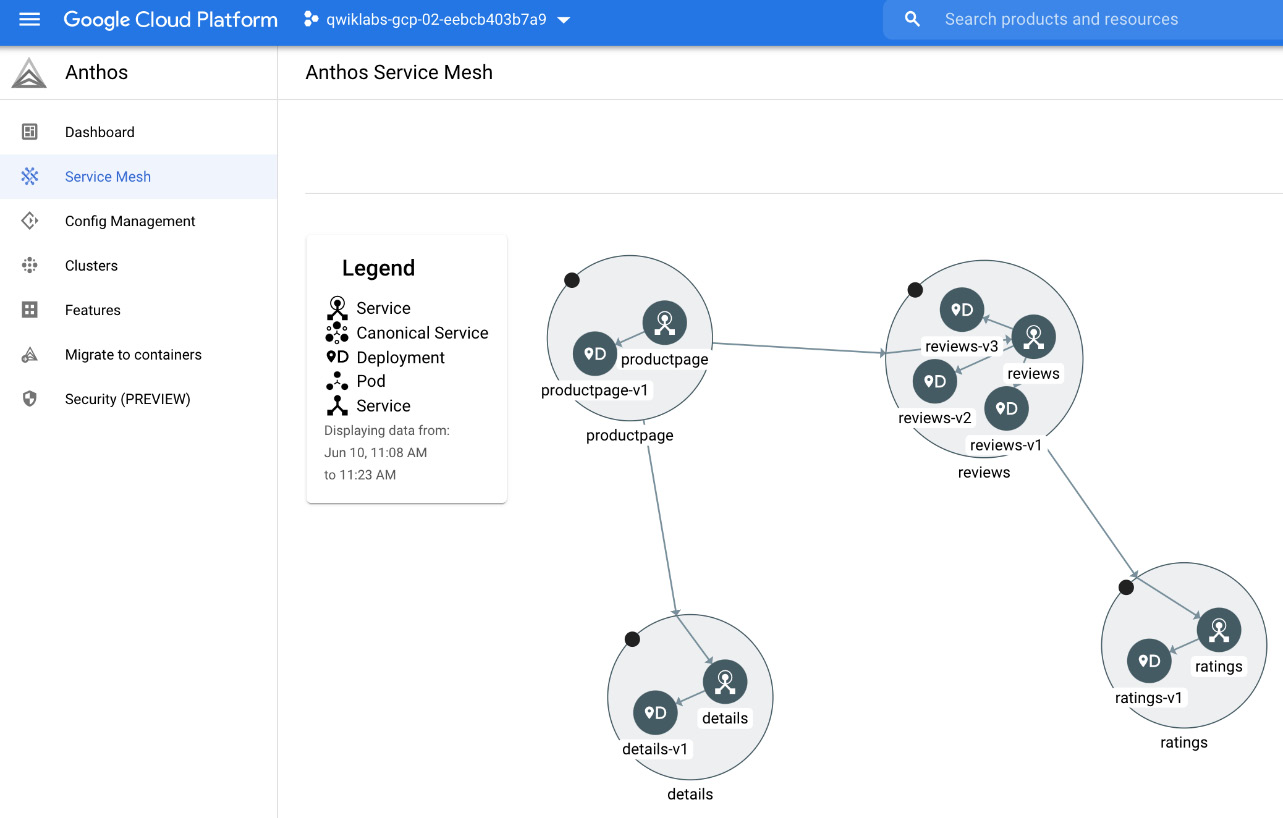Image resolution: width=1283 pixels, height=818 pixels.
Task: Click the black dot on ratings group
Action: [1126, 587]
